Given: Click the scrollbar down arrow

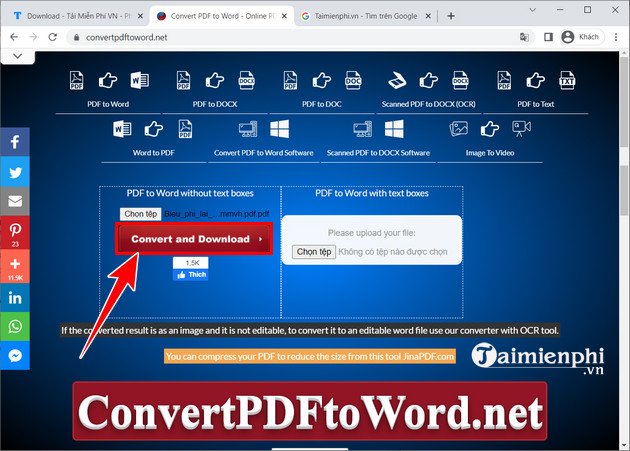Looking at the screenshot, I should pyautogui.click(x=624, y=445).
